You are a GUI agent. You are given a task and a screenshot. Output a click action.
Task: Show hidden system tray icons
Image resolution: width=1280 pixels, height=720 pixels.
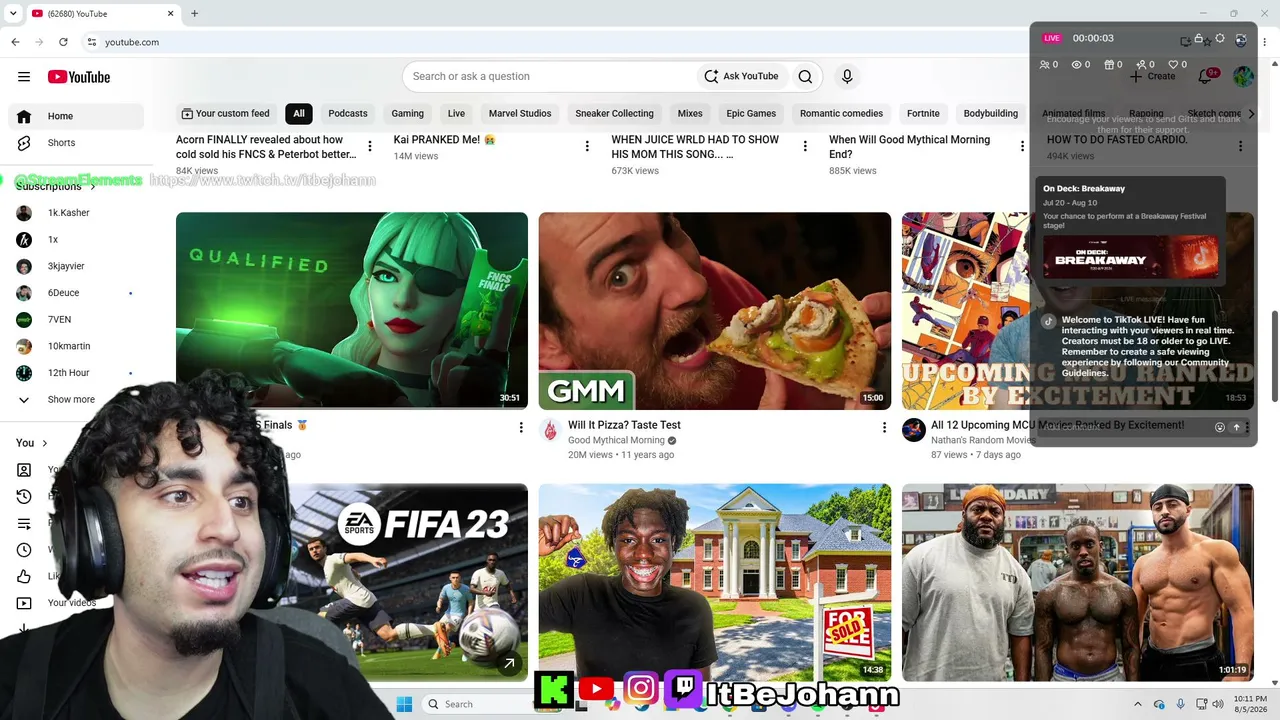point(1138,704)
